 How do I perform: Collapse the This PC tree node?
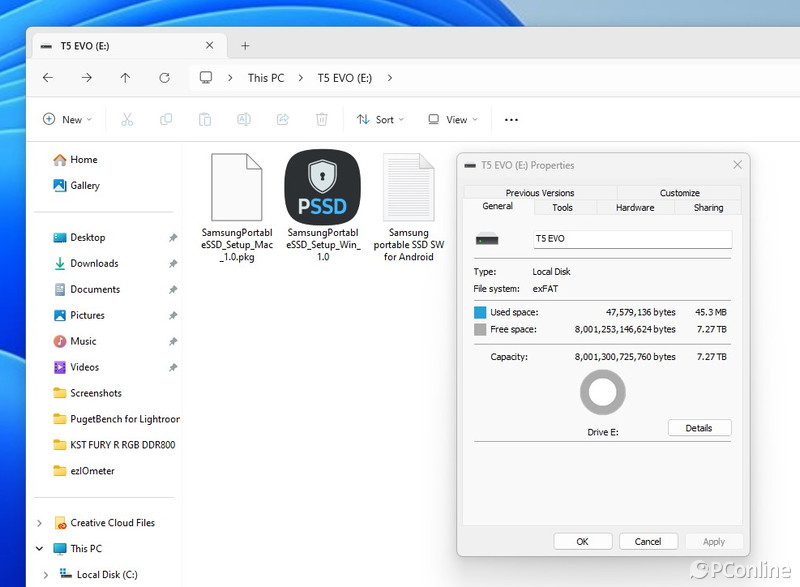coord(40,549)
